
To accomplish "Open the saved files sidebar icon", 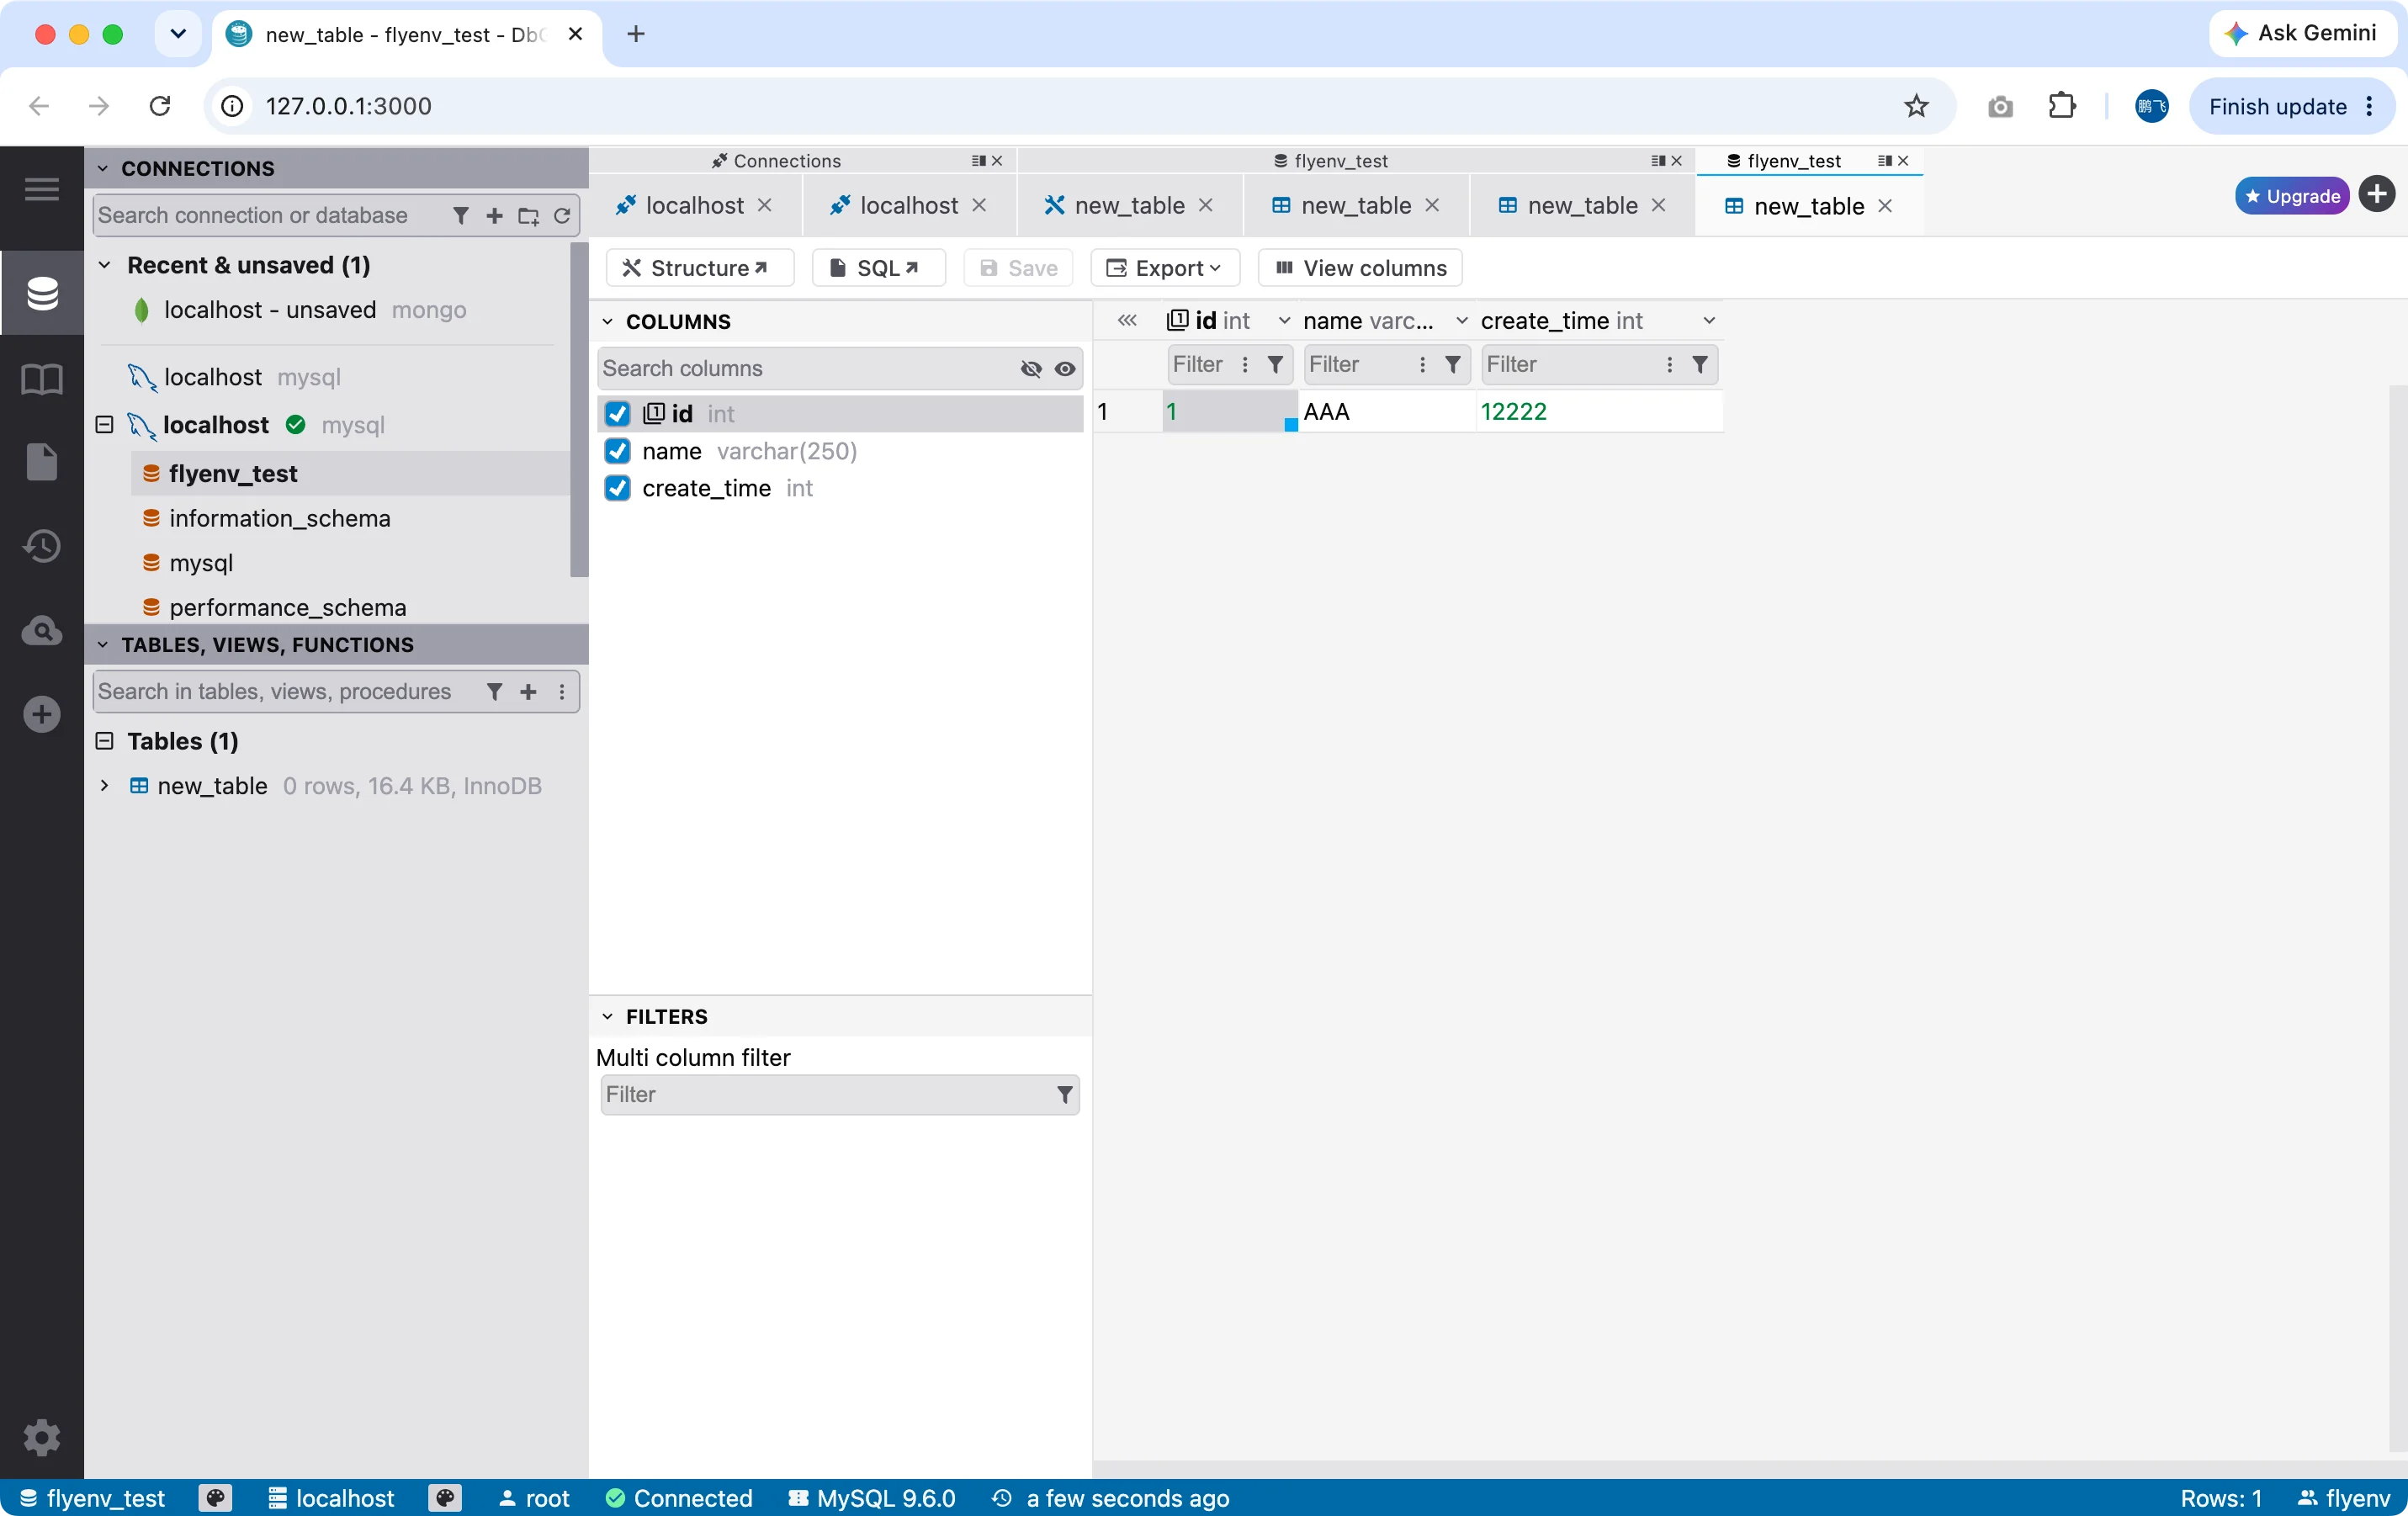I will (41, 462).
